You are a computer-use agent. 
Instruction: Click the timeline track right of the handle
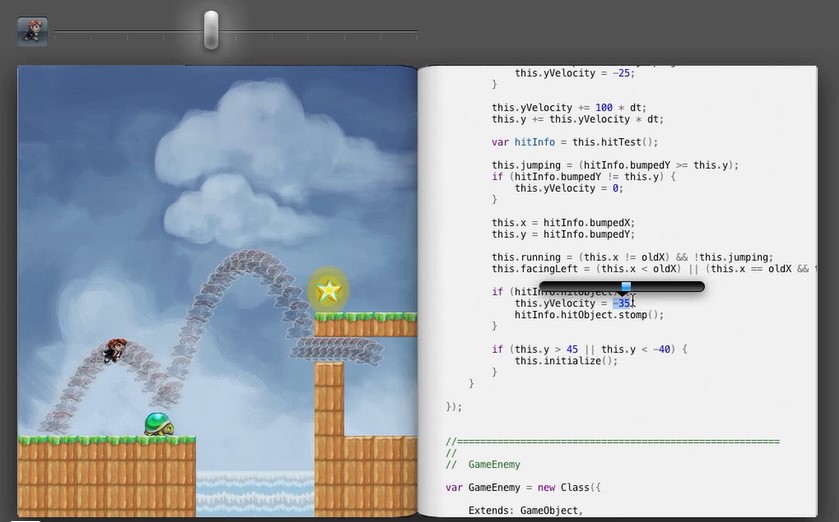click(x=318, y=32)
